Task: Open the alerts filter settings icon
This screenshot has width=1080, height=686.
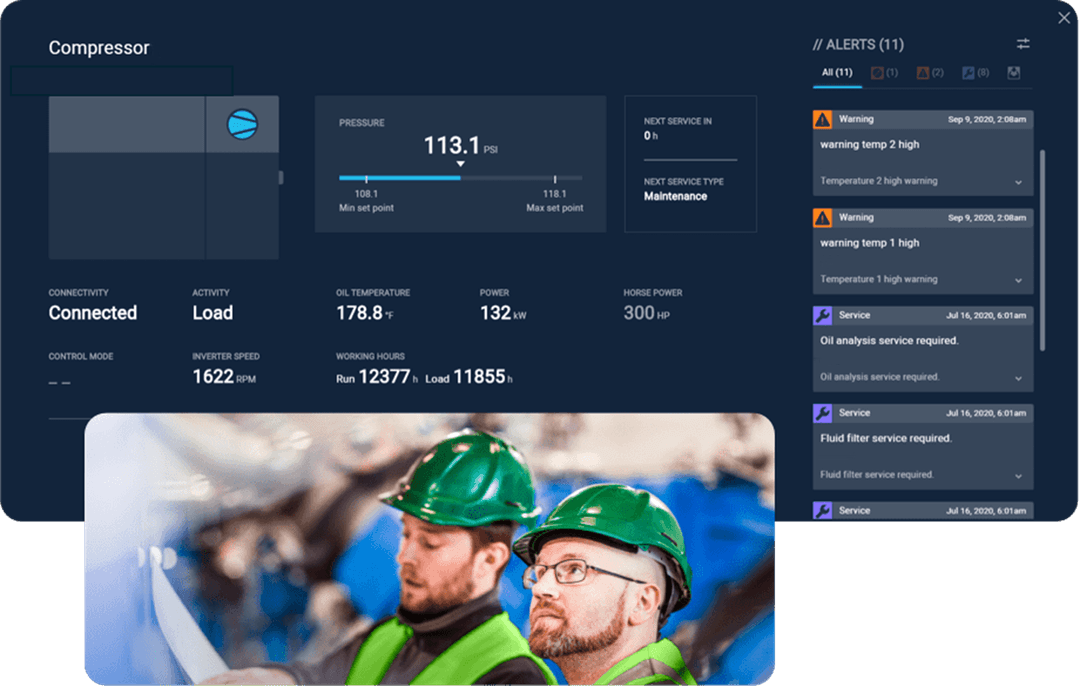Action: (1023, 44)
